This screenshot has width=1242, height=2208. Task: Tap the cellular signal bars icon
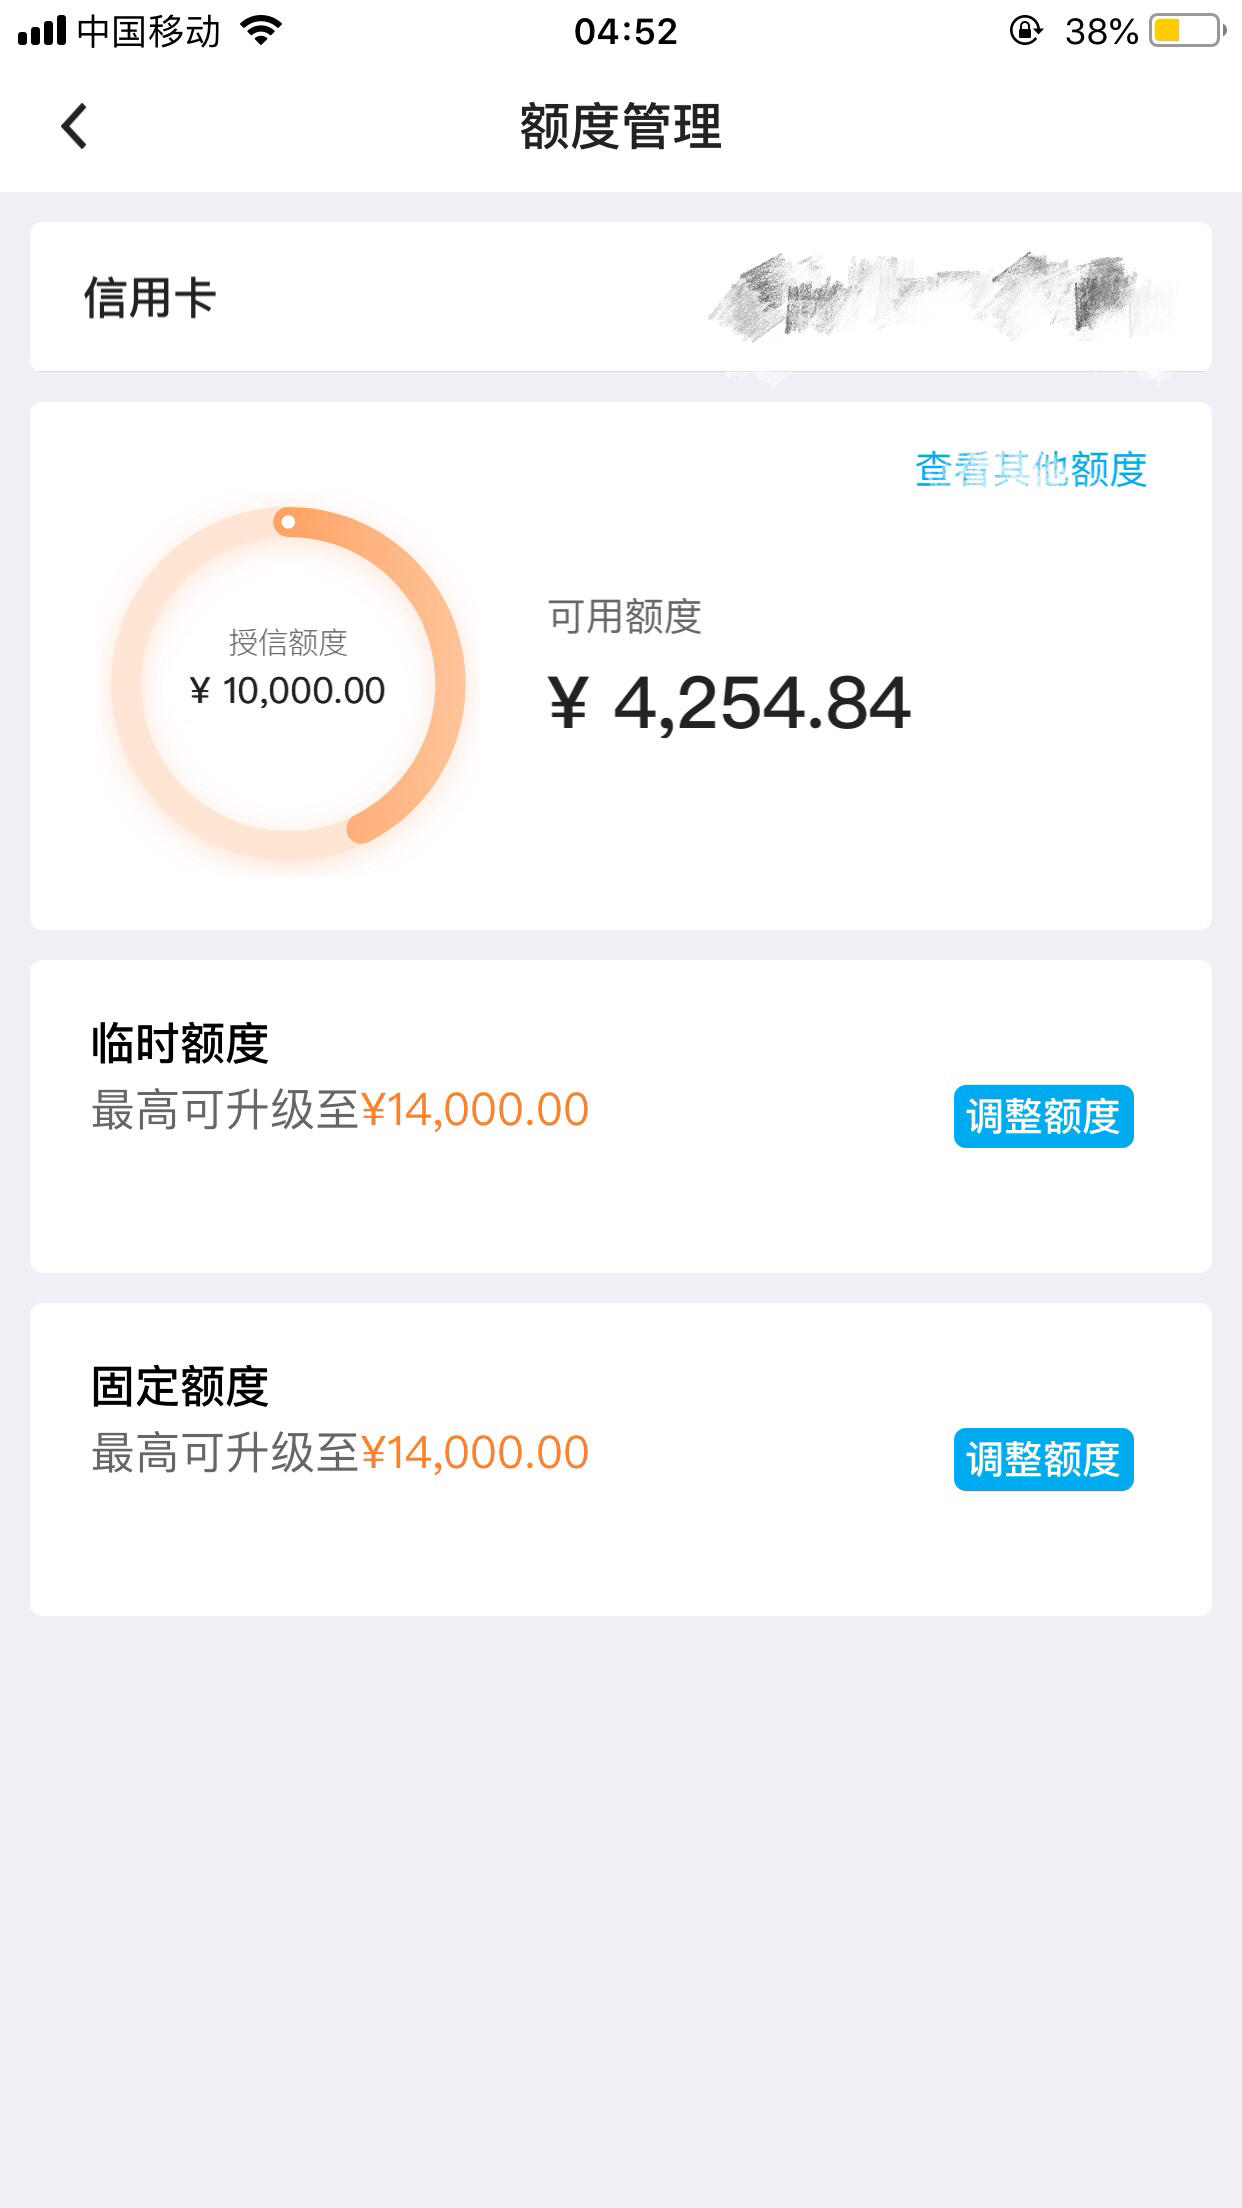pos(42,31)
